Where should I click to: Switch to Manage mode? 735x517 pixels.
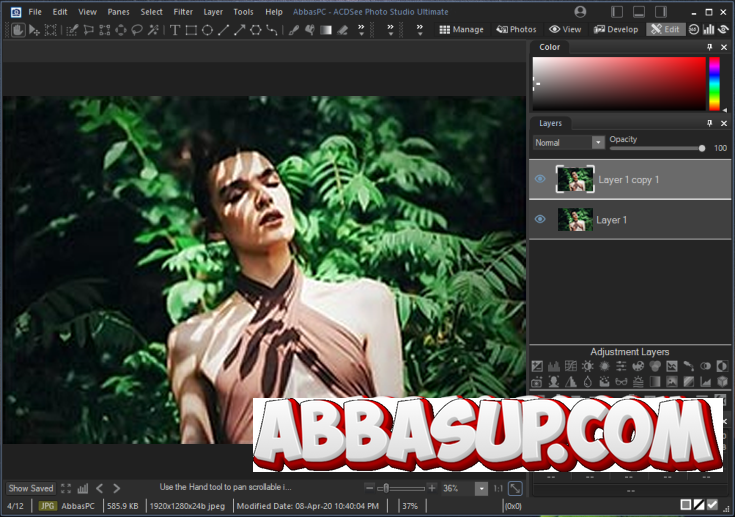coord(461,30)
